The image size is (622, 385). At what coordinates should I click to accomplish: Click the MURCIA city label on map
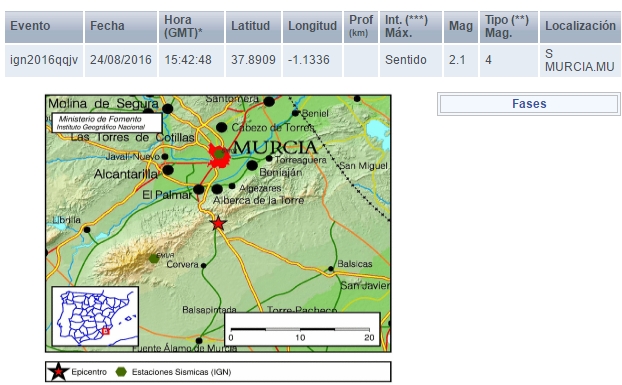click(x=275, y=147)
